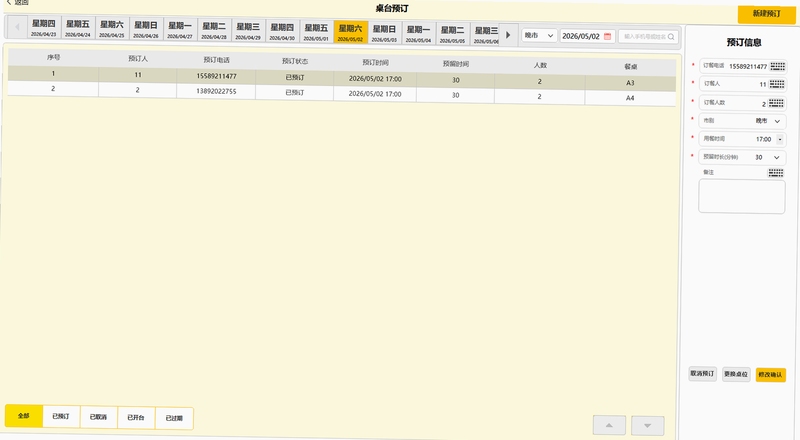
Task: Go back with 返回 arrow
Action: pos(17,3)
